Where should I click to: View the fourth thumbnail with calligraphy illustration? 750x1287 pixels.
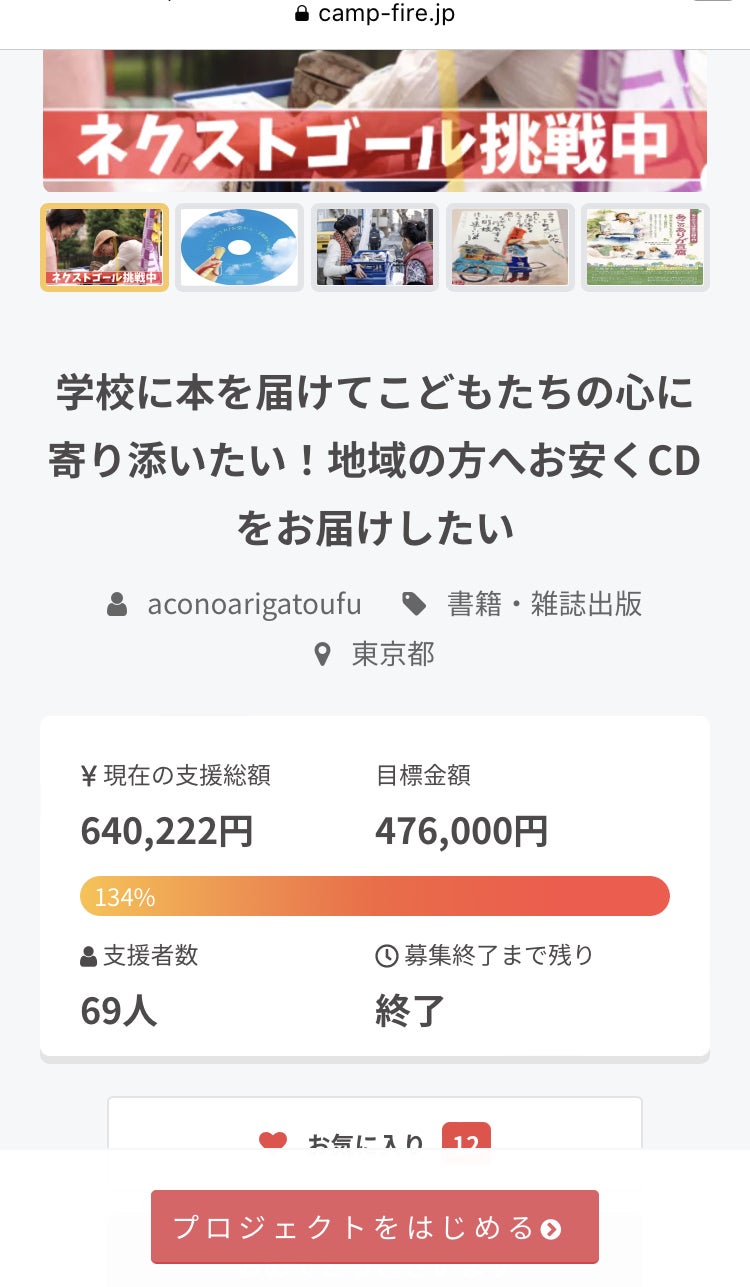click(510, 248)
